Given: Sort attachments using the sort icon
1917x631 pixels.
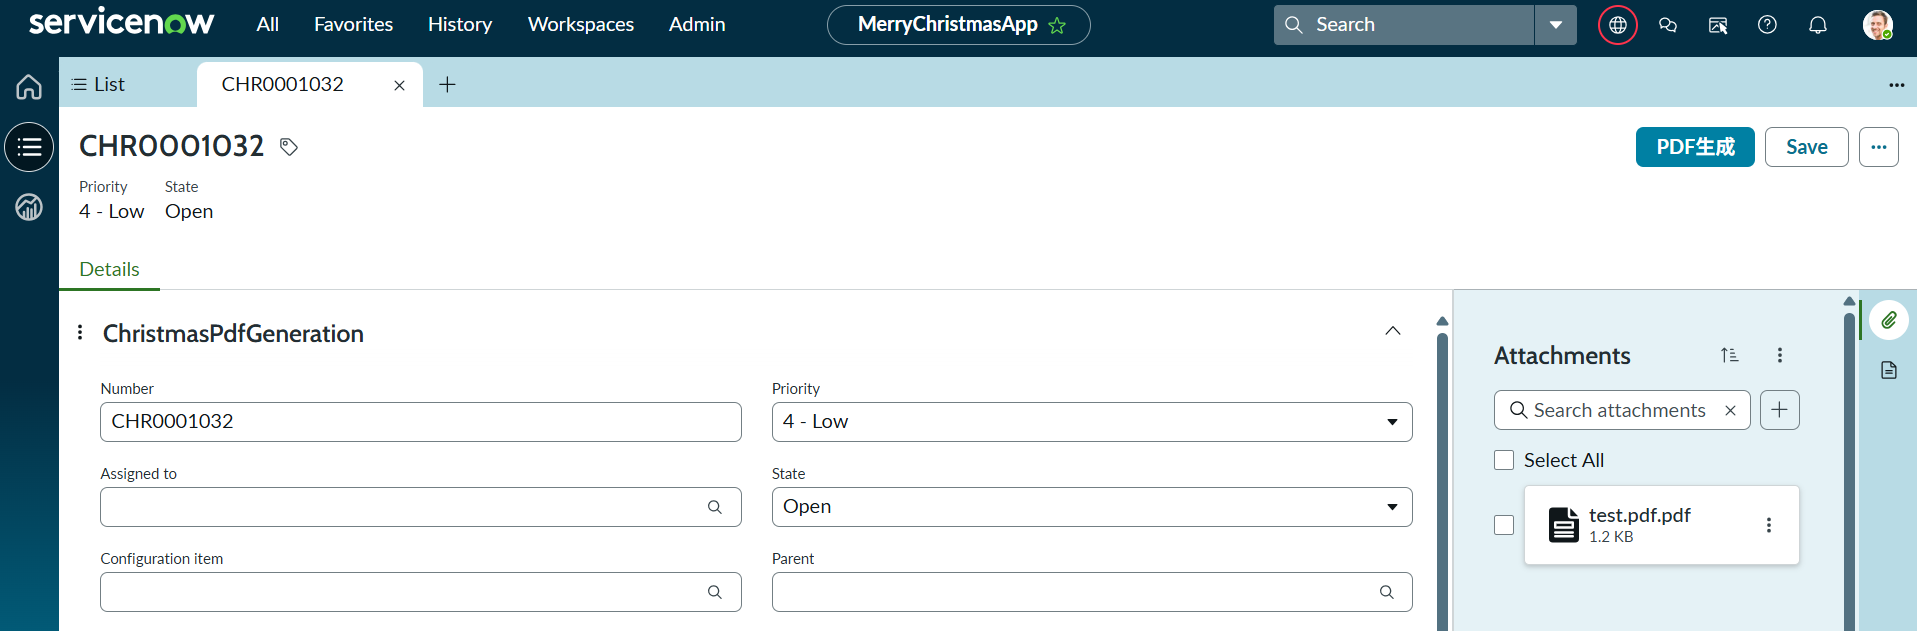Looking at the screenshot, I should [1729, 355].
